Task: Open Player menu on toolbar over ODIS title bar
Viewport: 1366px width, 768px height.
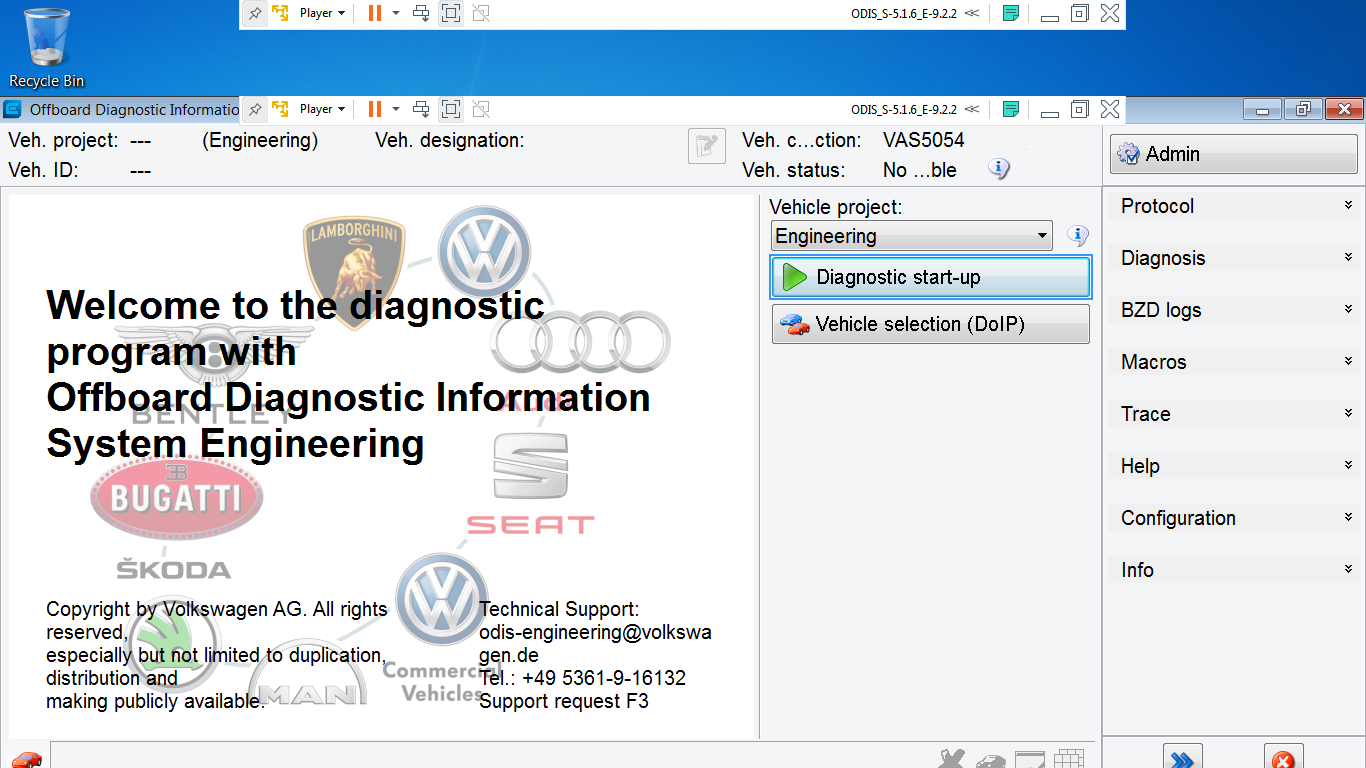Action: (322, 109)
